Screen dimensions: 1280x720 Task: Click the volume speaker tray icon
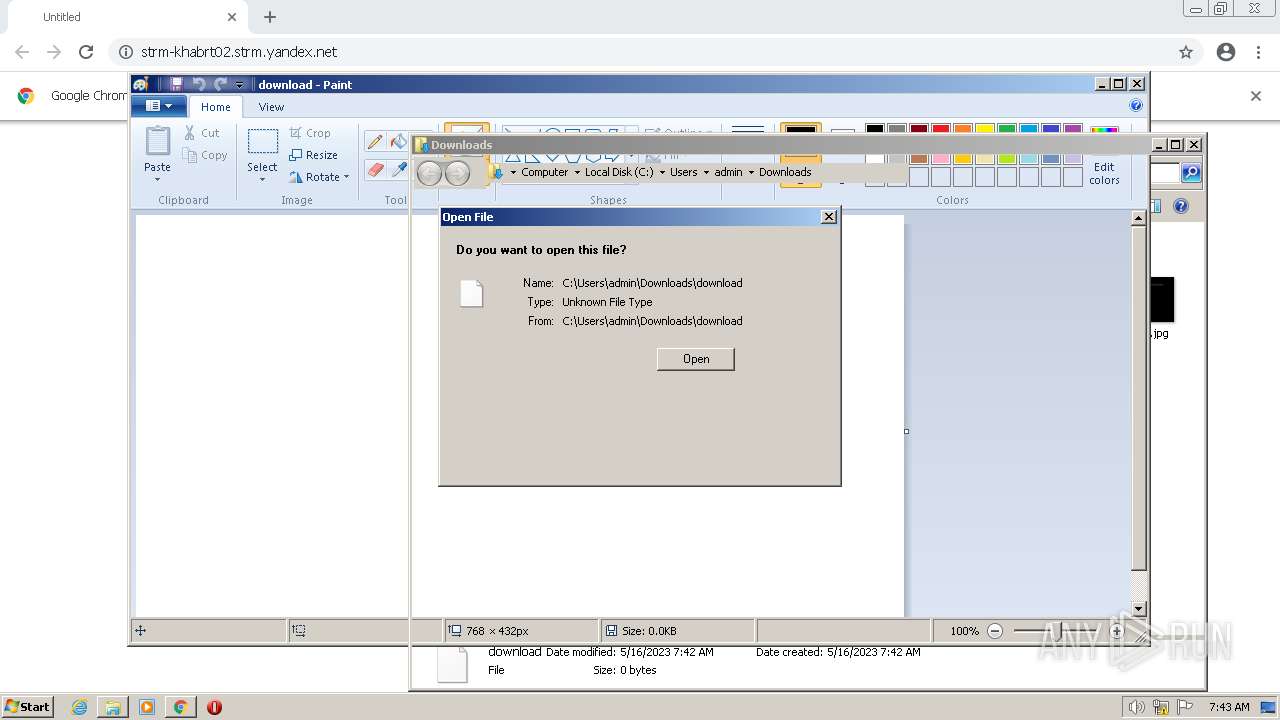pos(1136,707)
